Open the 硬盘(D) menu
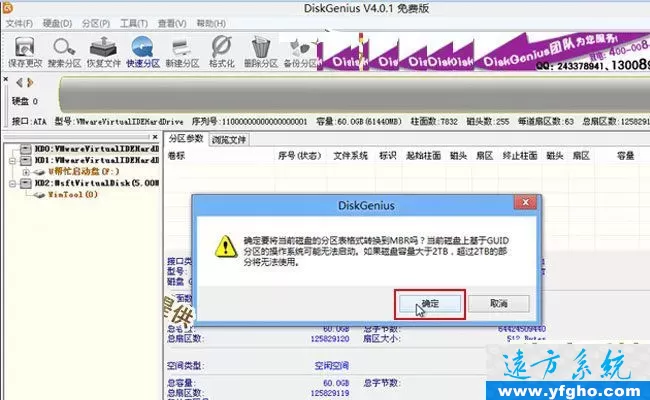650x400 pixels. (57, 23)
